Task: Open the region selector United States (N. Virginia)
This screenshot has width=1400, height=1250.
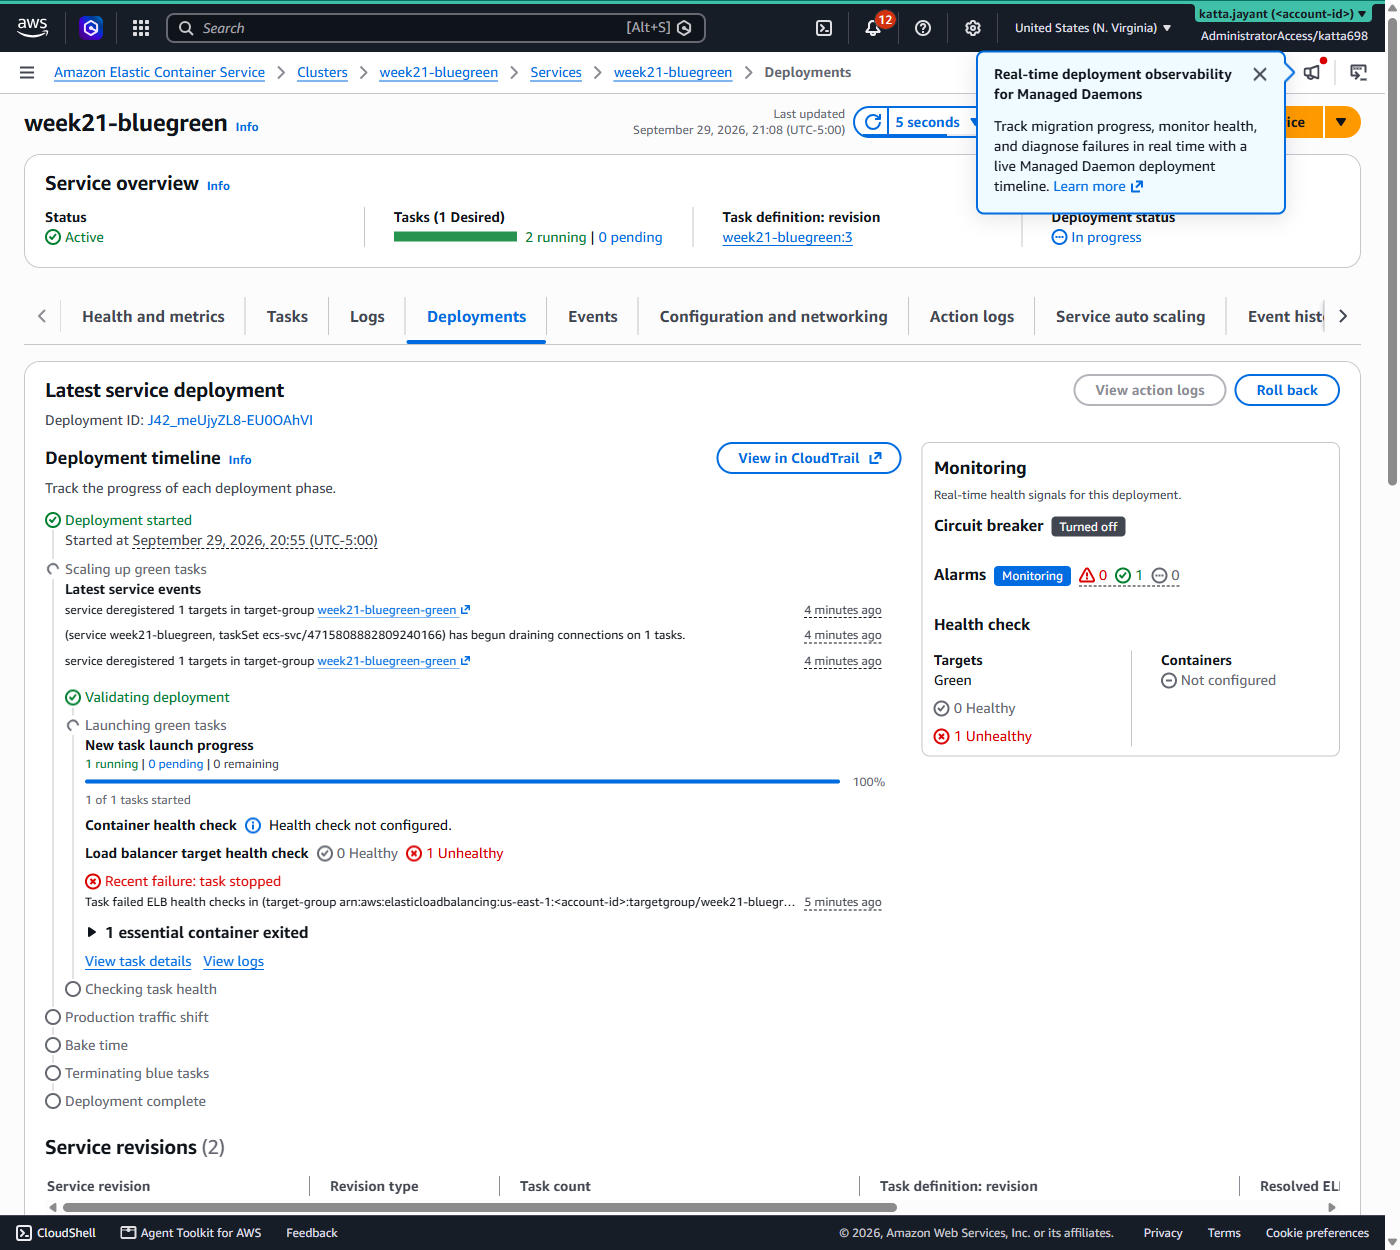Action: [x=1093, y=28]
